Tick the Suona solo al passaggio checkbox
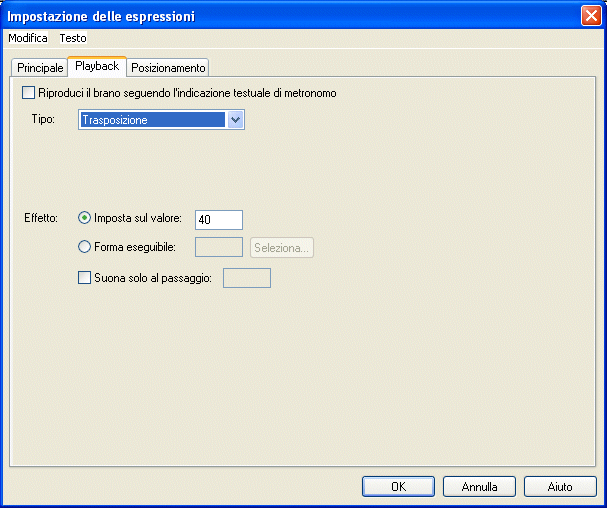The width and height of the screenshot is (607, 508). click(x=84, y=278)
